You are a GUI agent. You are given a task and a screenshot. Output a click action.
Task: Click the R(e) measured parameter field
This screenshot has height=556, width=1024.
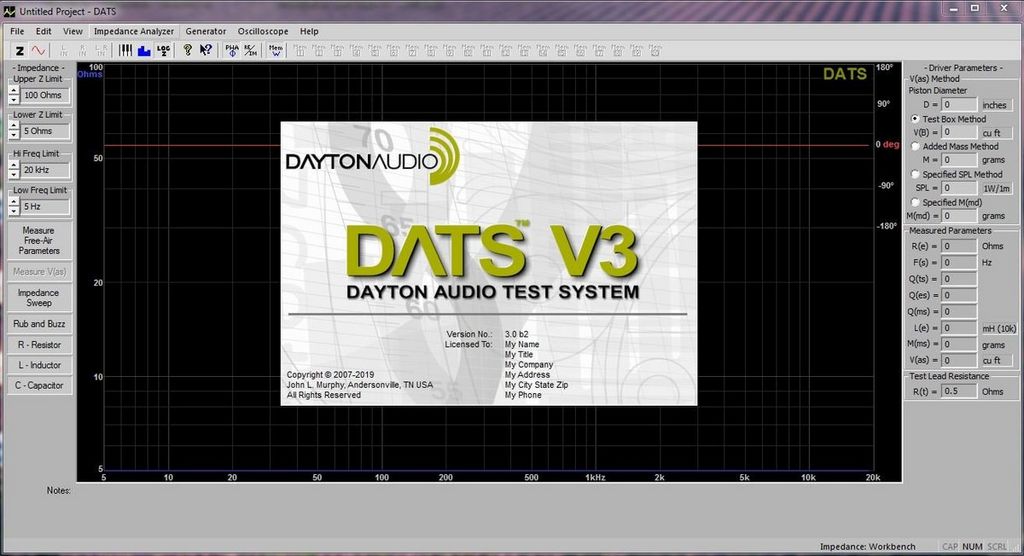coord(959,246)
